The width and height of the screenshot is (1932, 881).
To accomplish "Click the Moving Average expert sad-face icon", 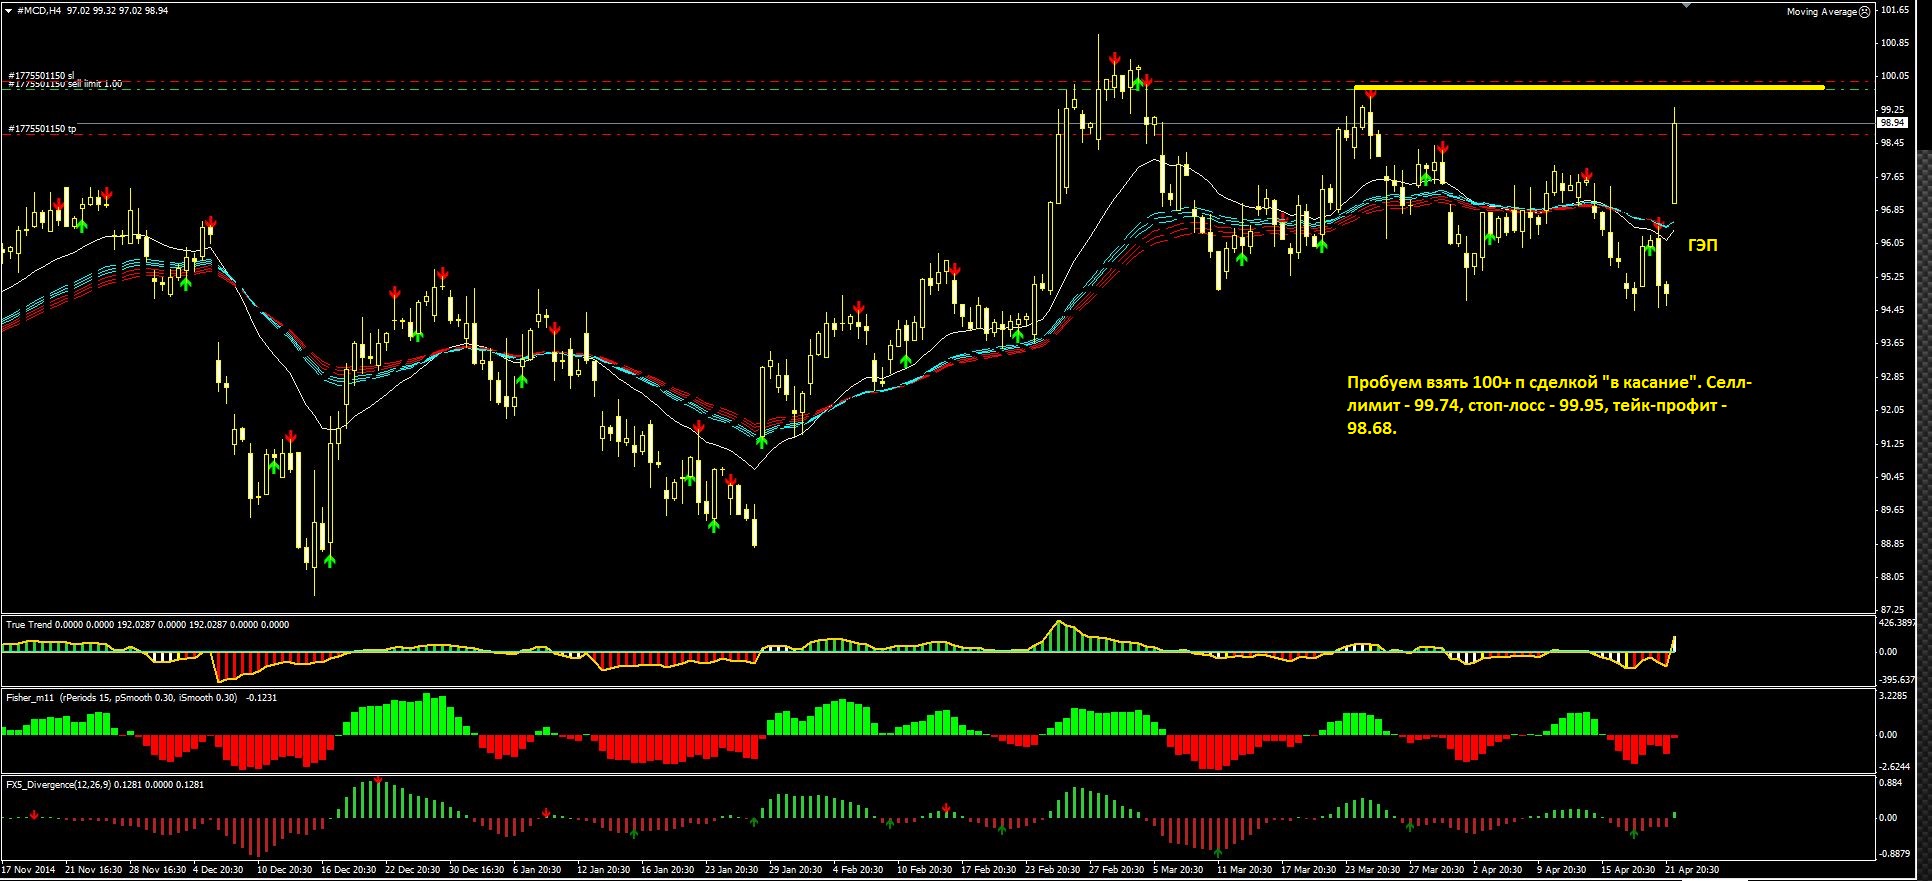I will (x=1864, y=12).
